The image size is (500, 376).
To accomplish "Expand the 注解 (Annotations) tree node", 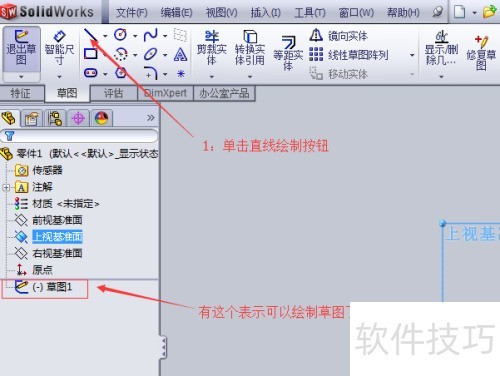I will pyautogui.click(x=6, y=187).
